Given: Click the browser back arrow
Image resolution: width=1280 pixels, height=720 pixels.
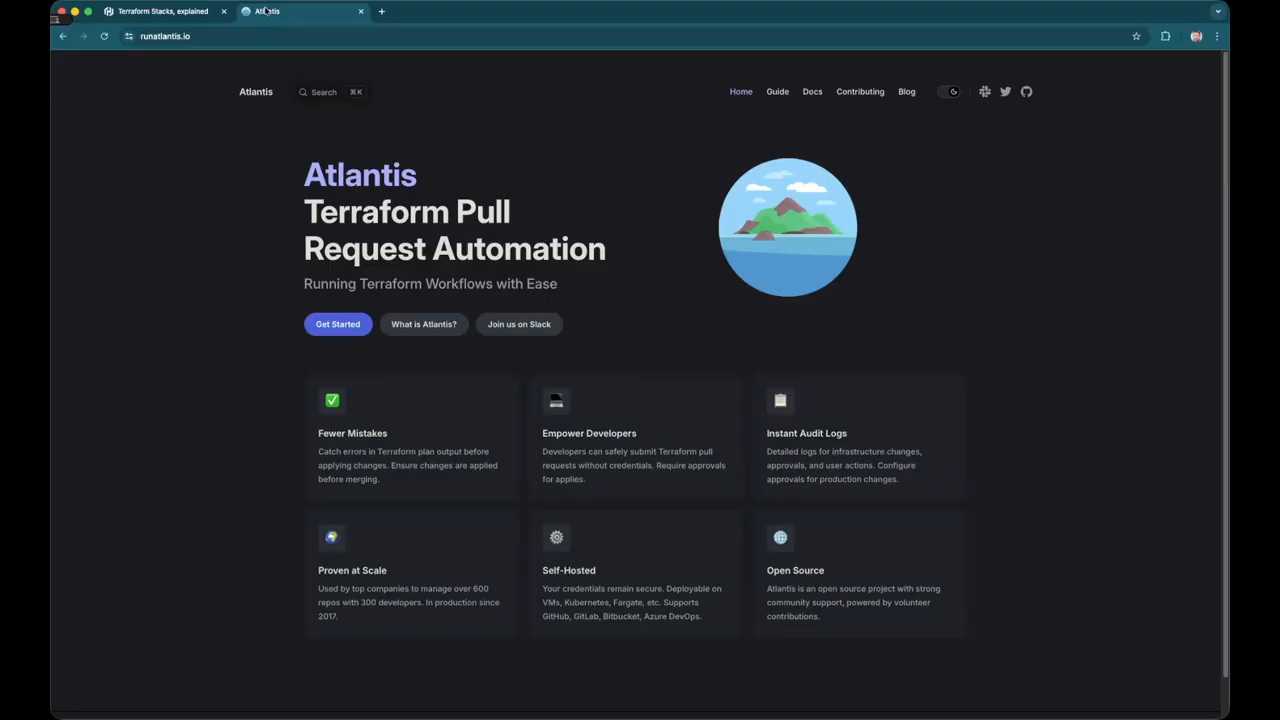Looking at the screenshot, I should pos(63,36).
